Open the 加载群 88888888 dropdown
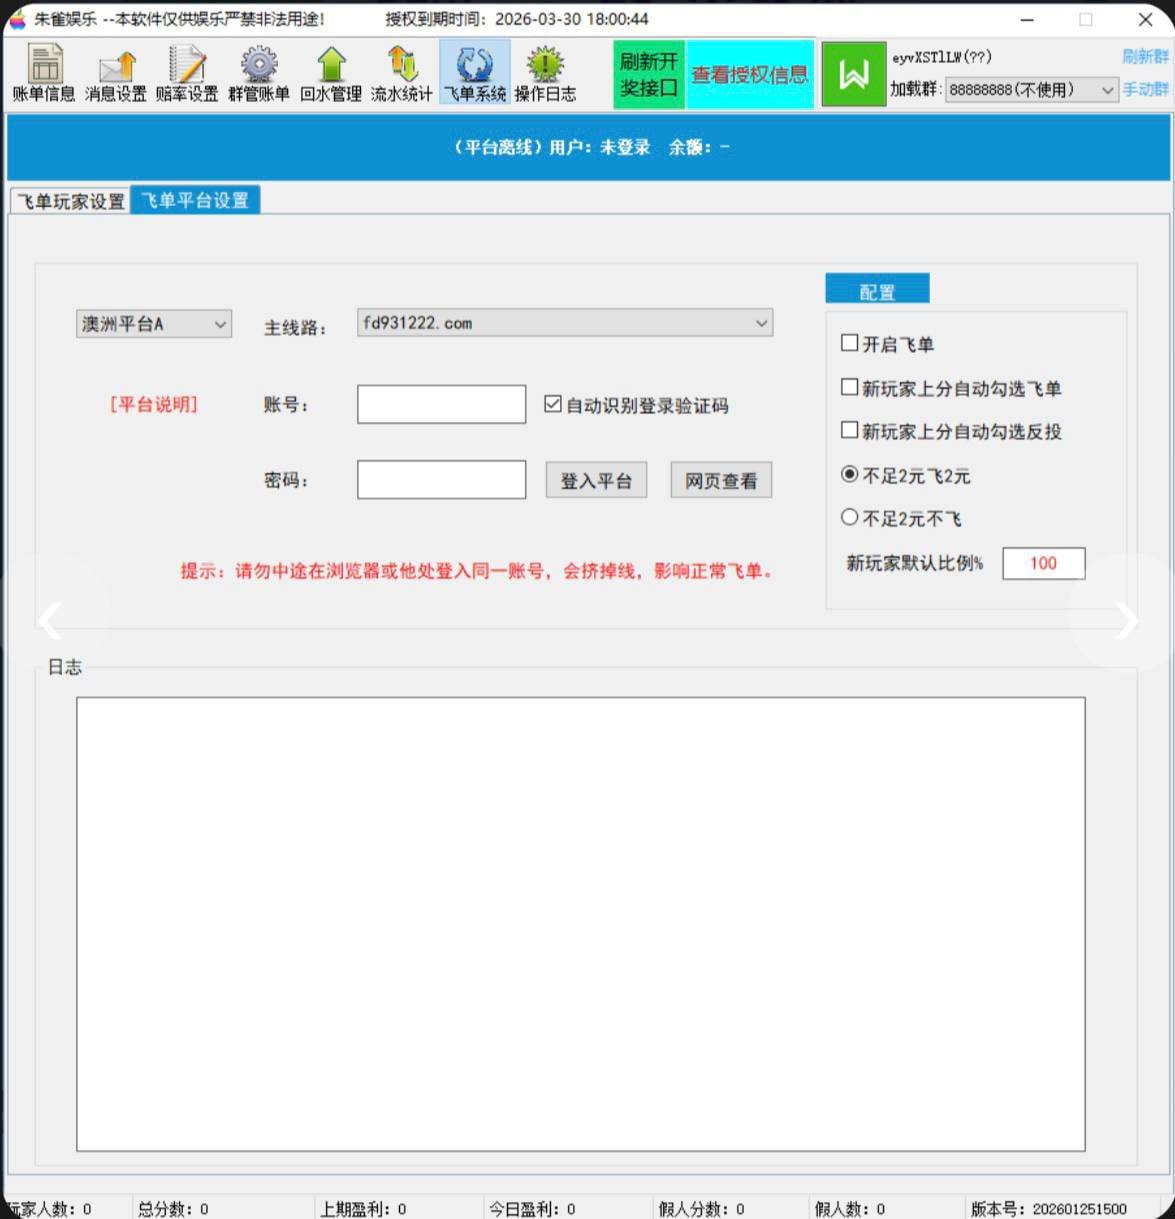The image size is (1175, 1219). click(x=1031, y=89)
